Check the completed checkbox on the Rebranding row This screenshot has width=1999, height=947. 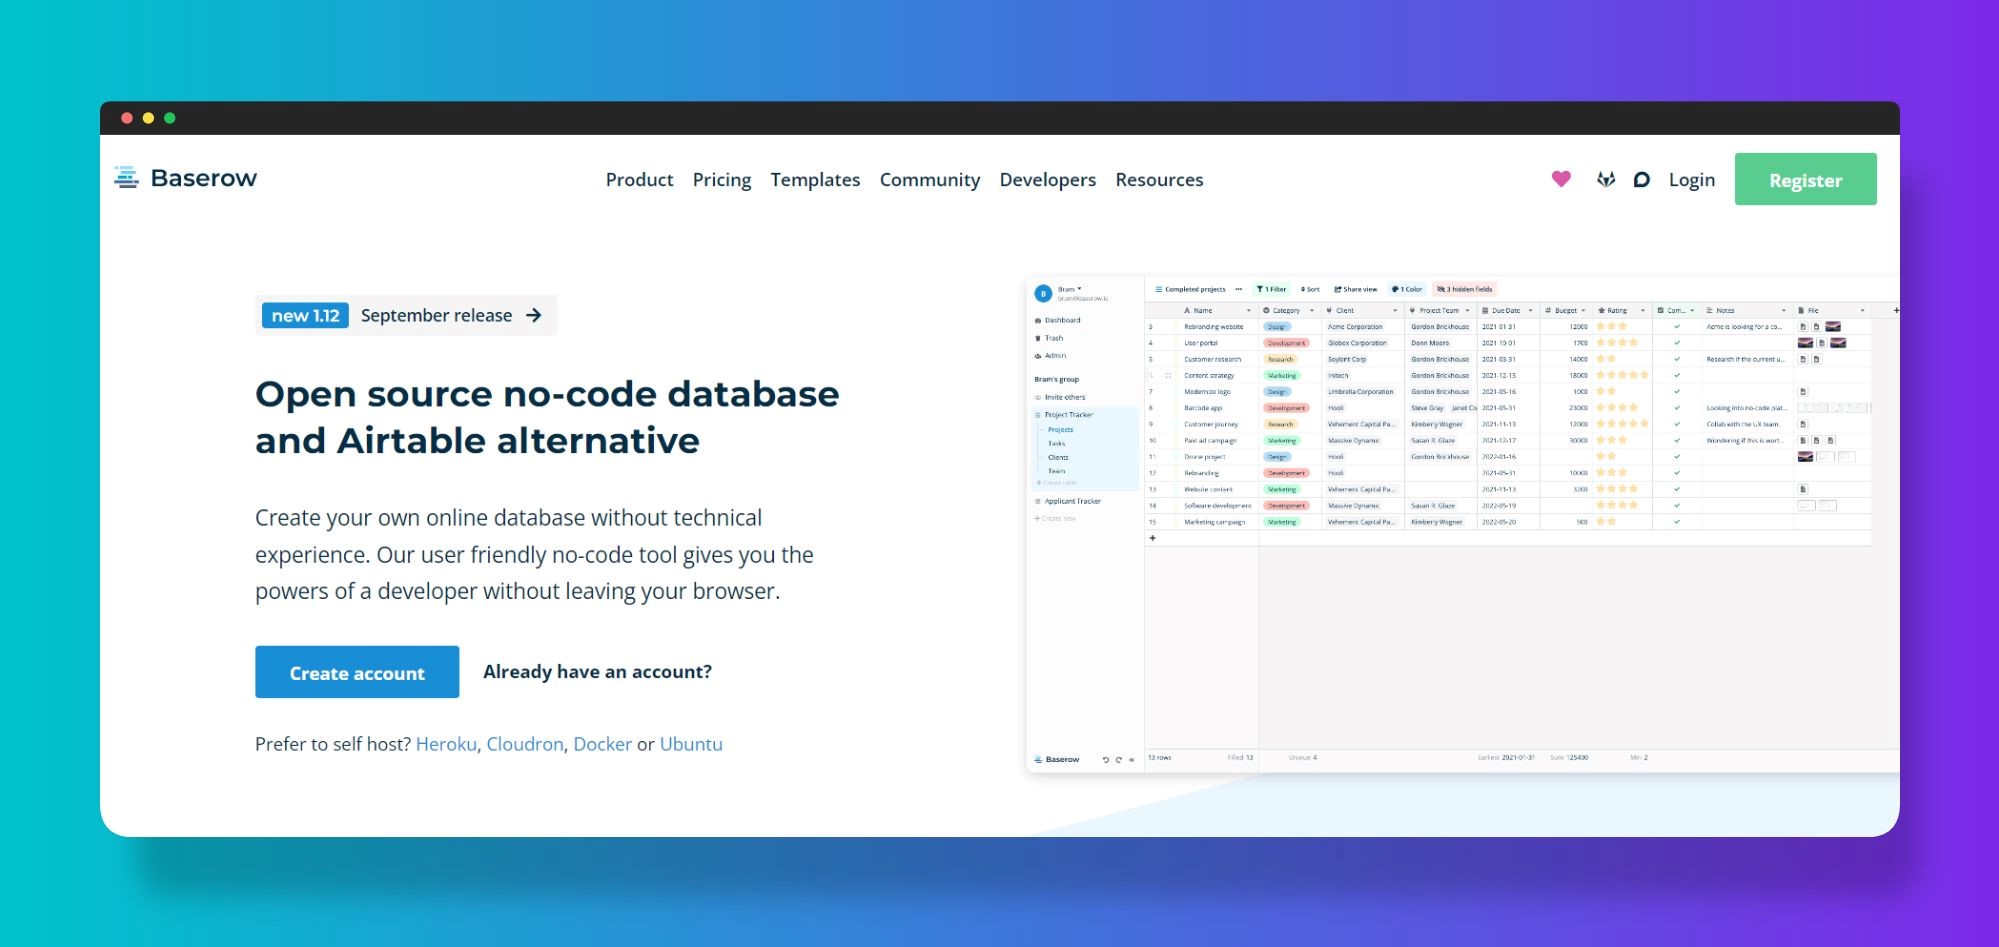1676,472
